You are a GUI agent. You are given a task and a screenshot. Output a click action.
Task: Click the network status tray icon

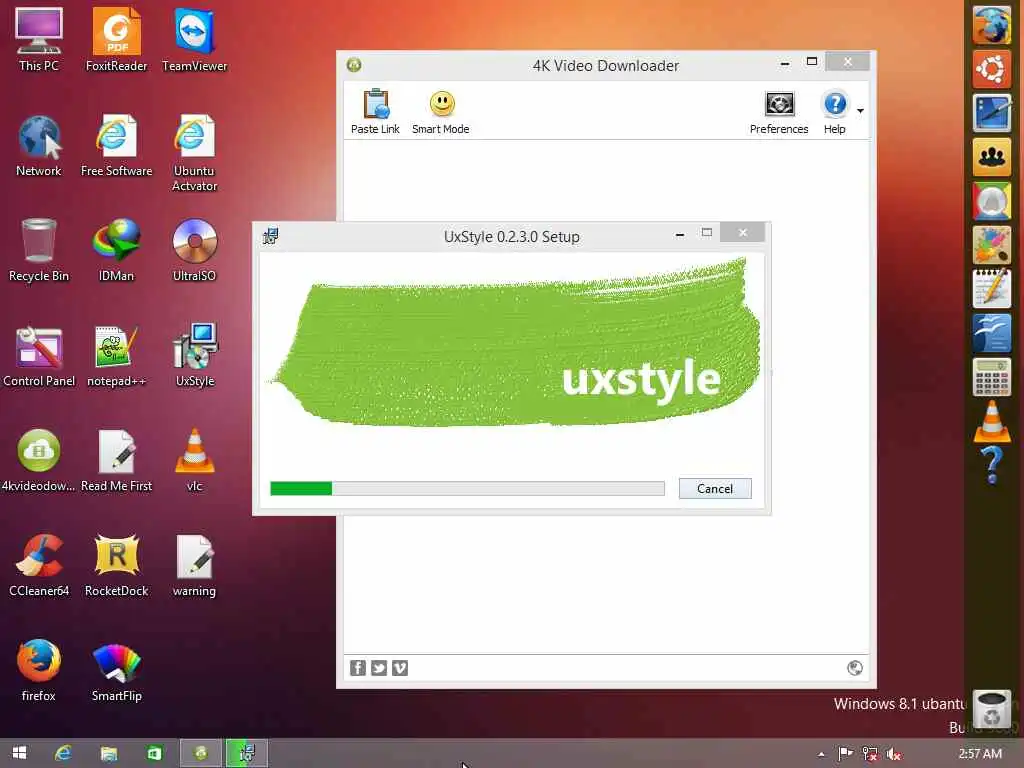869,754
